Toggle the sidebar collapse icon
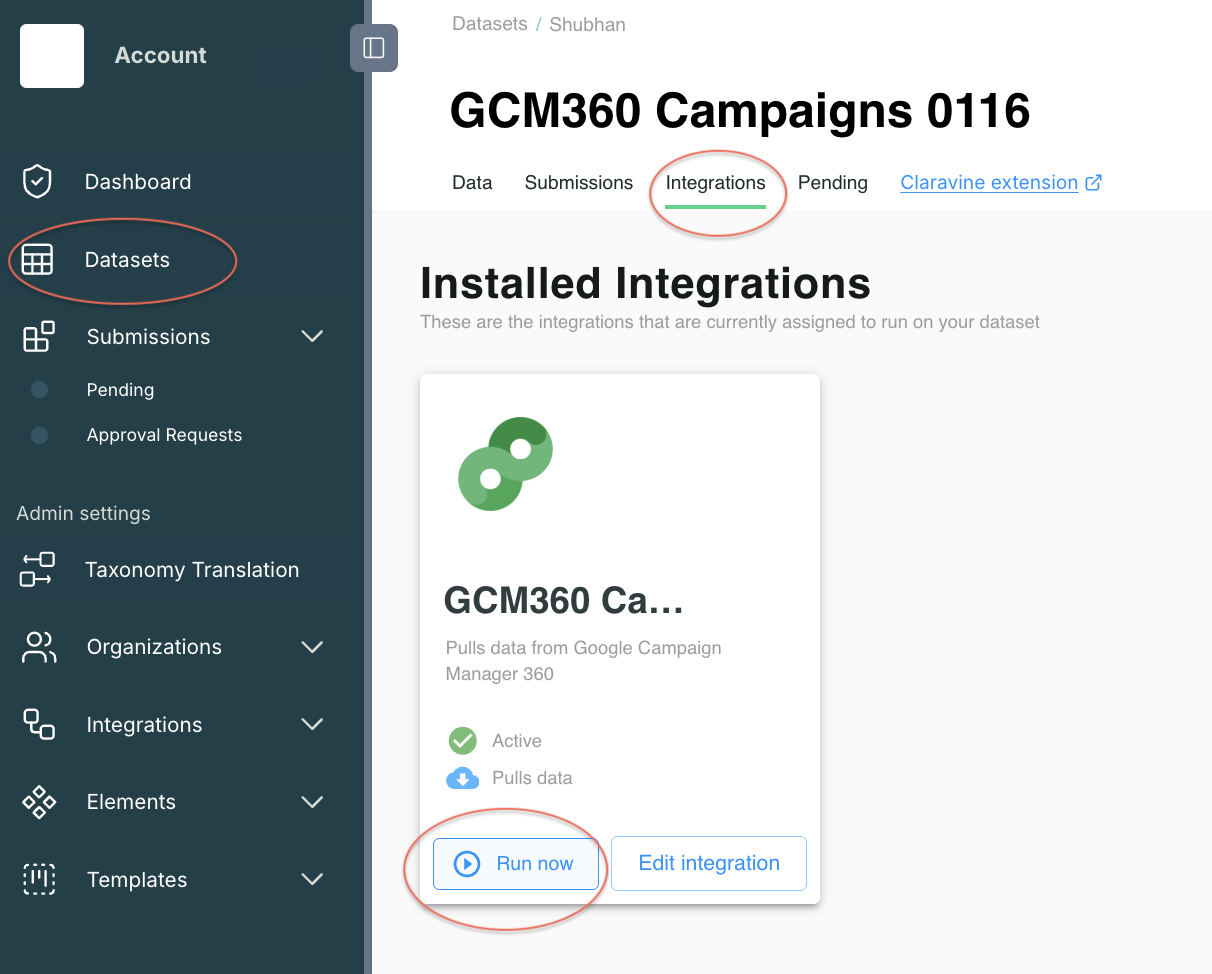The height and width of the screenshot is (974, 1212). click(374, 48)
